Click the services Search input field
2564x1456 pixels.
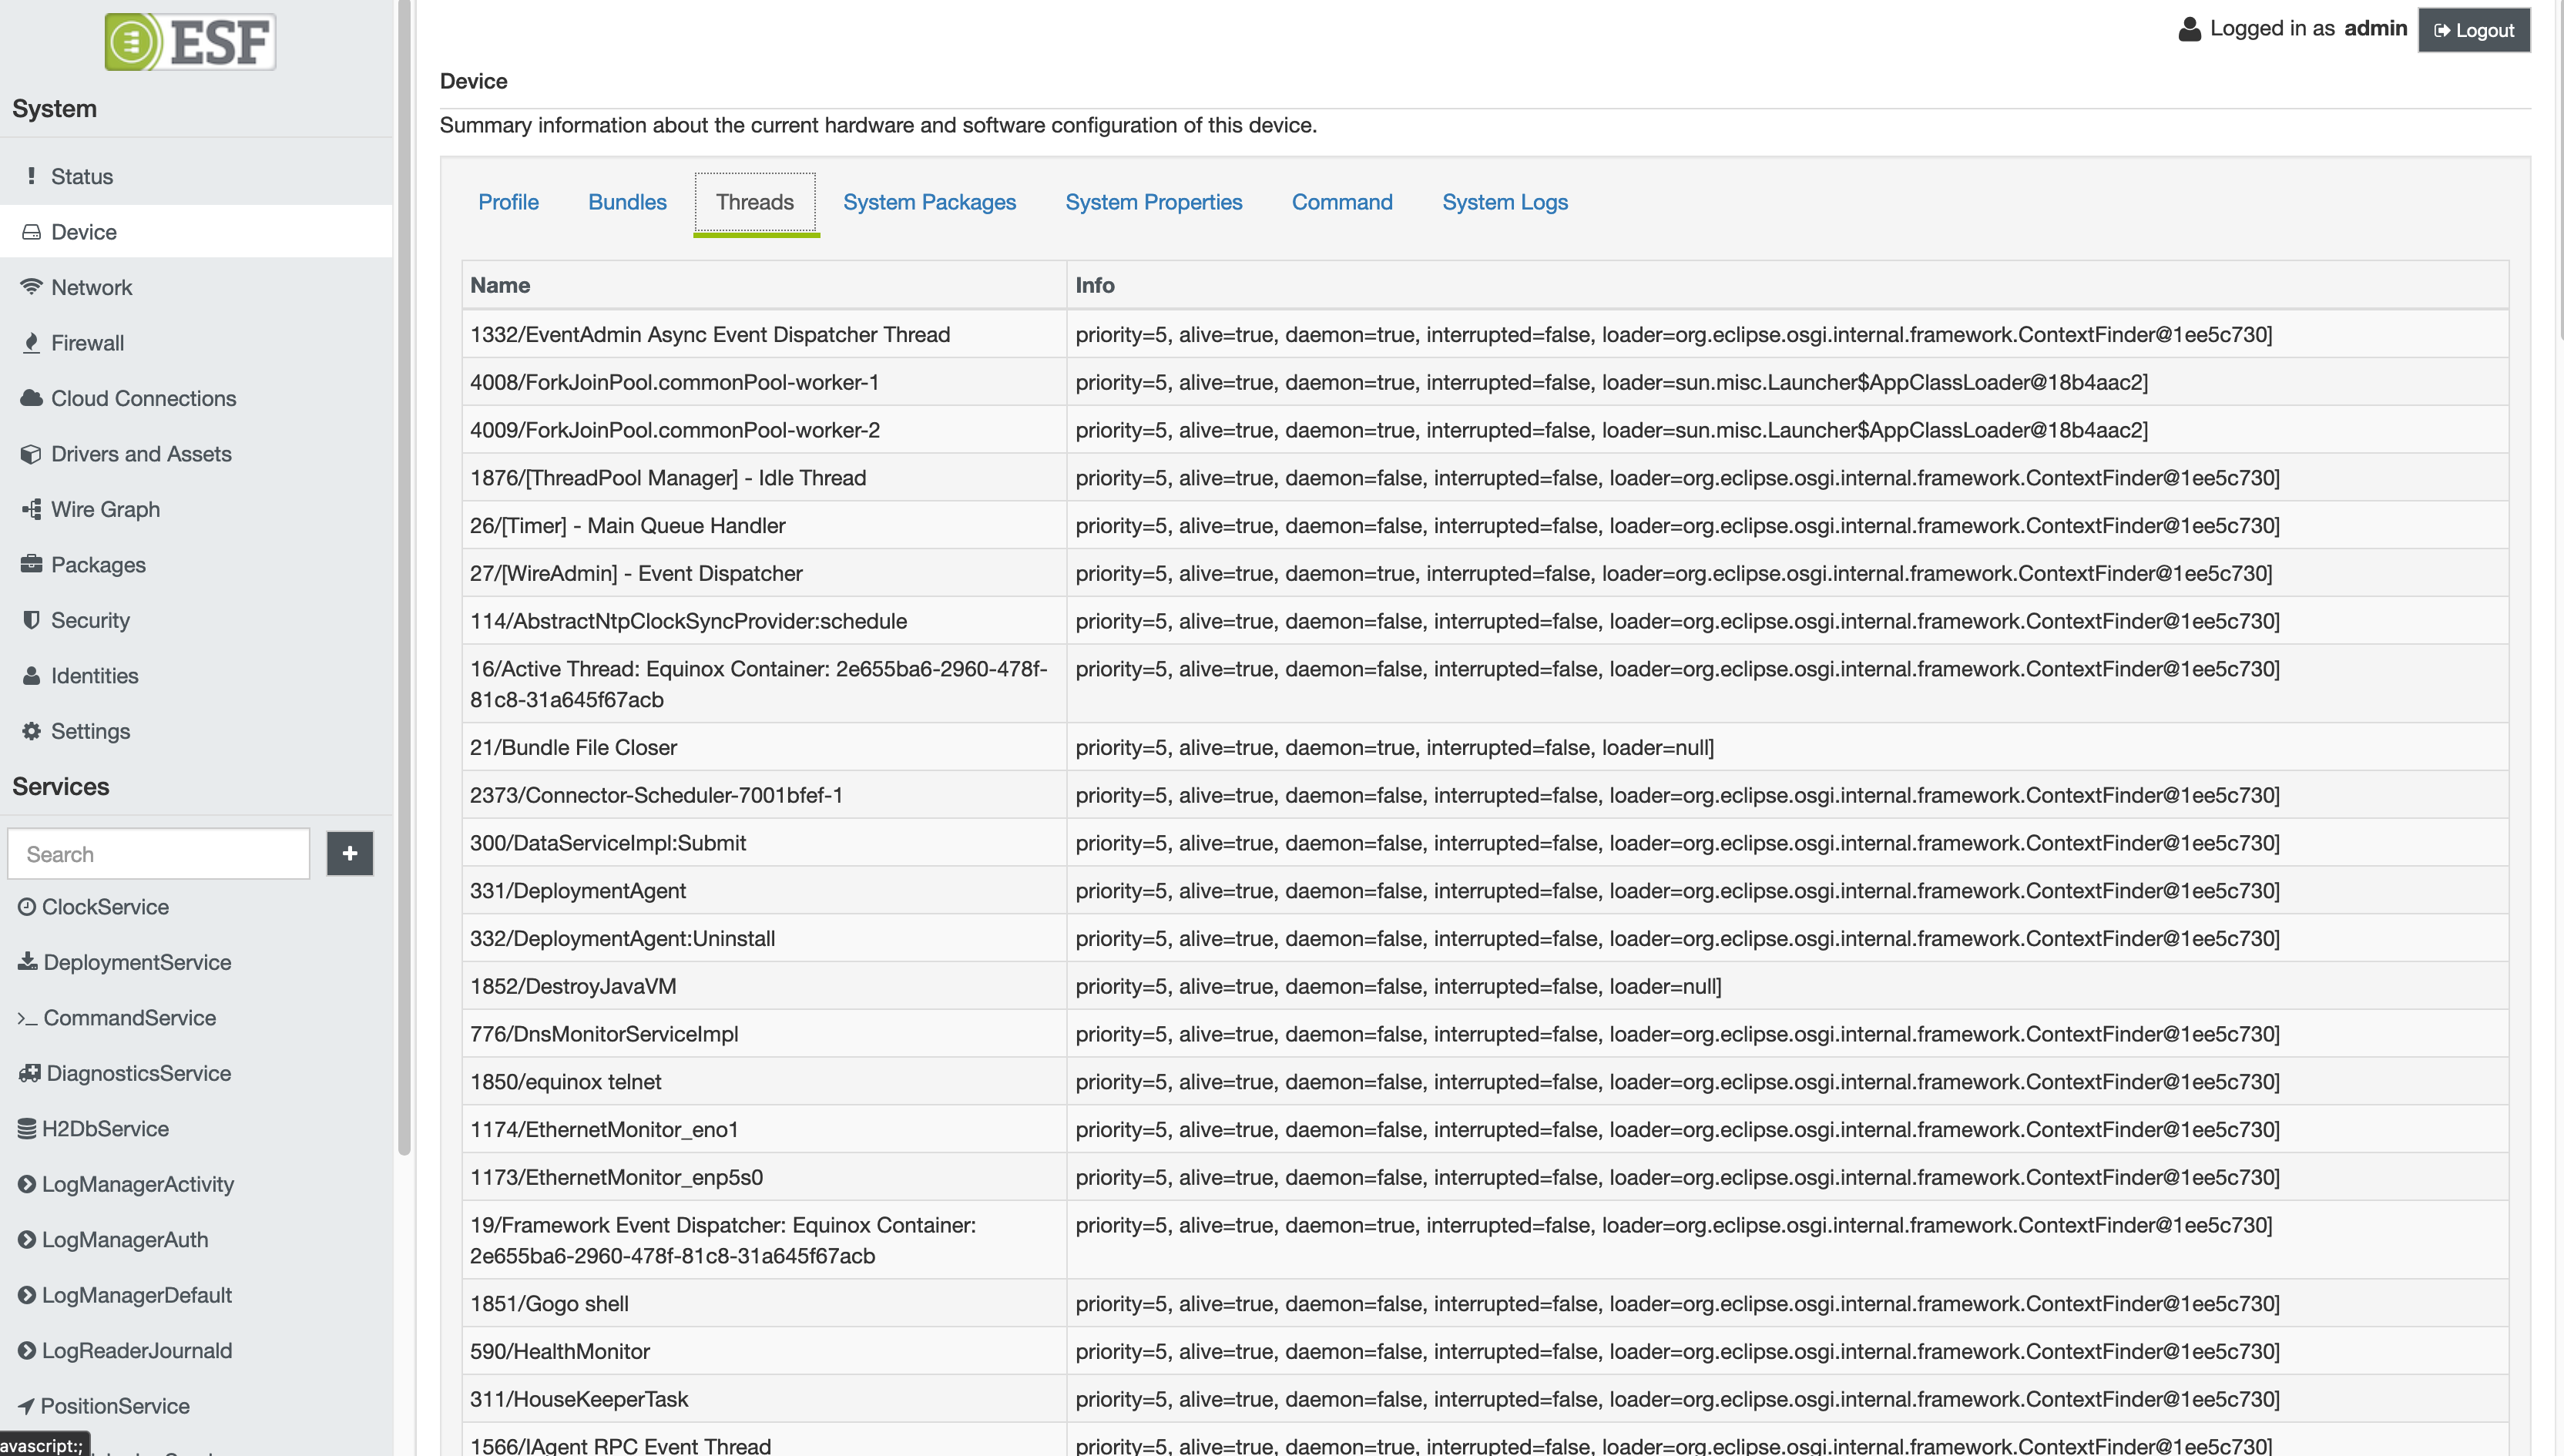159,854
